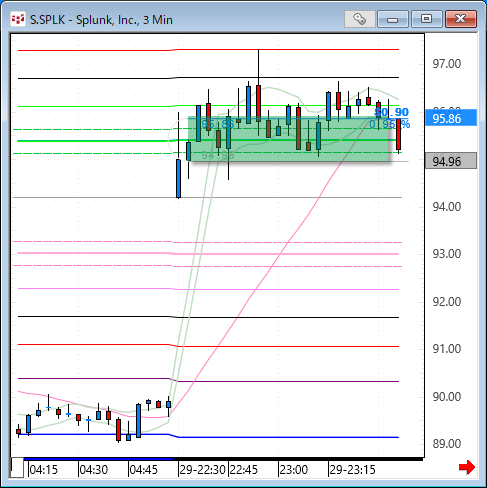The width and height of the screenshot is (487, 488).
Task: Select the green shaded range rectangle
Action: click(289, 139)
